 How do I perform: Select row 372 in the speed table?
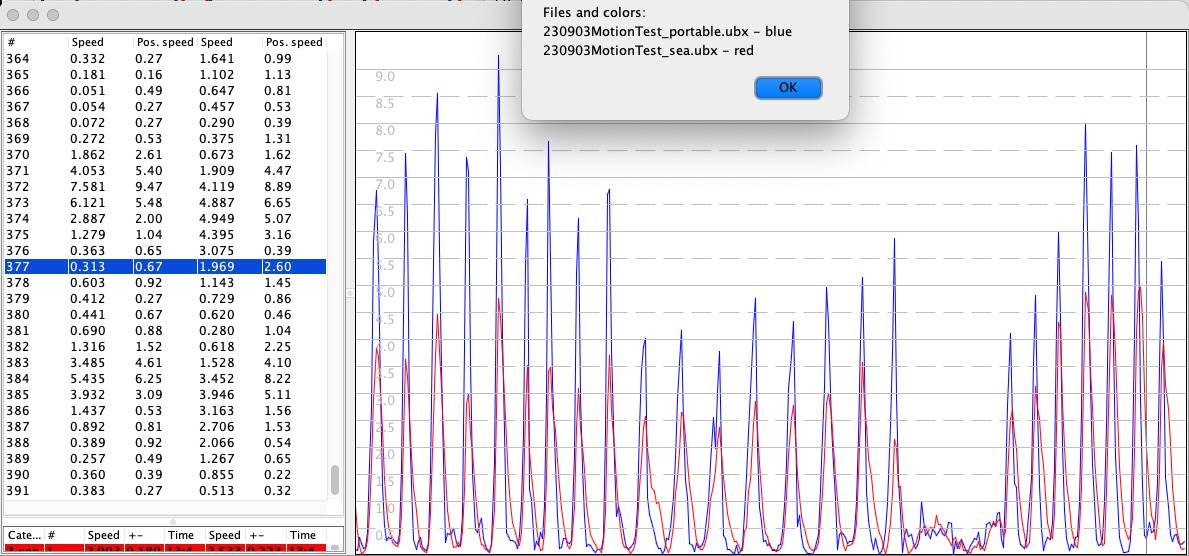170,187
